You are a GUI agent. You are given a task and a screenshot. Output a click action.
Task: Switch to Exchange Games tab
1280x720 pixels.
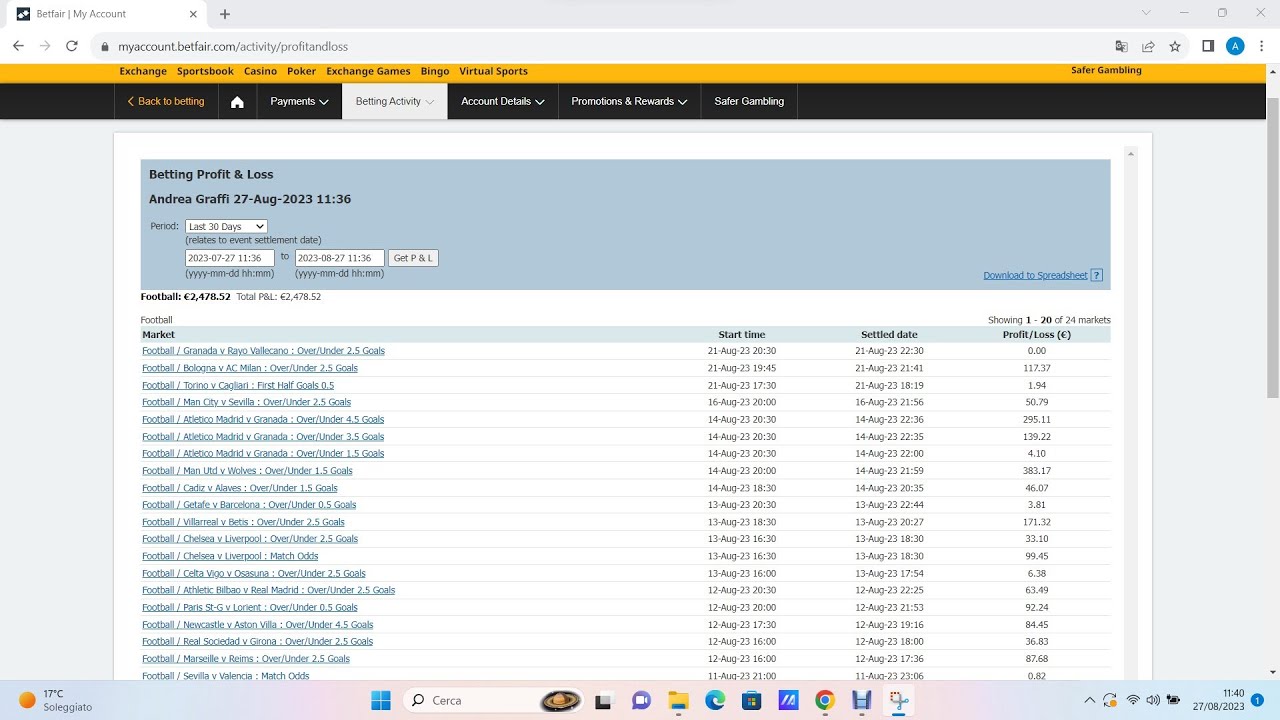coord(368,71)
